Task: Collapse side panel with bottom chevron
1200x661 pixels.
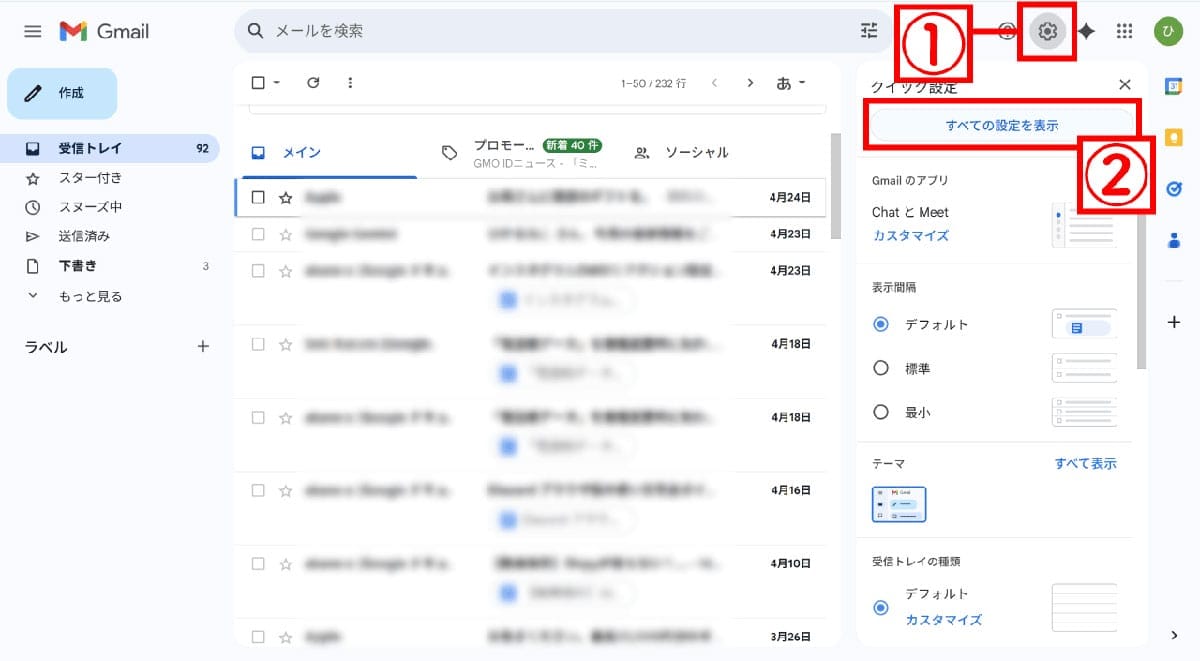Action: tap(1174, 635)
